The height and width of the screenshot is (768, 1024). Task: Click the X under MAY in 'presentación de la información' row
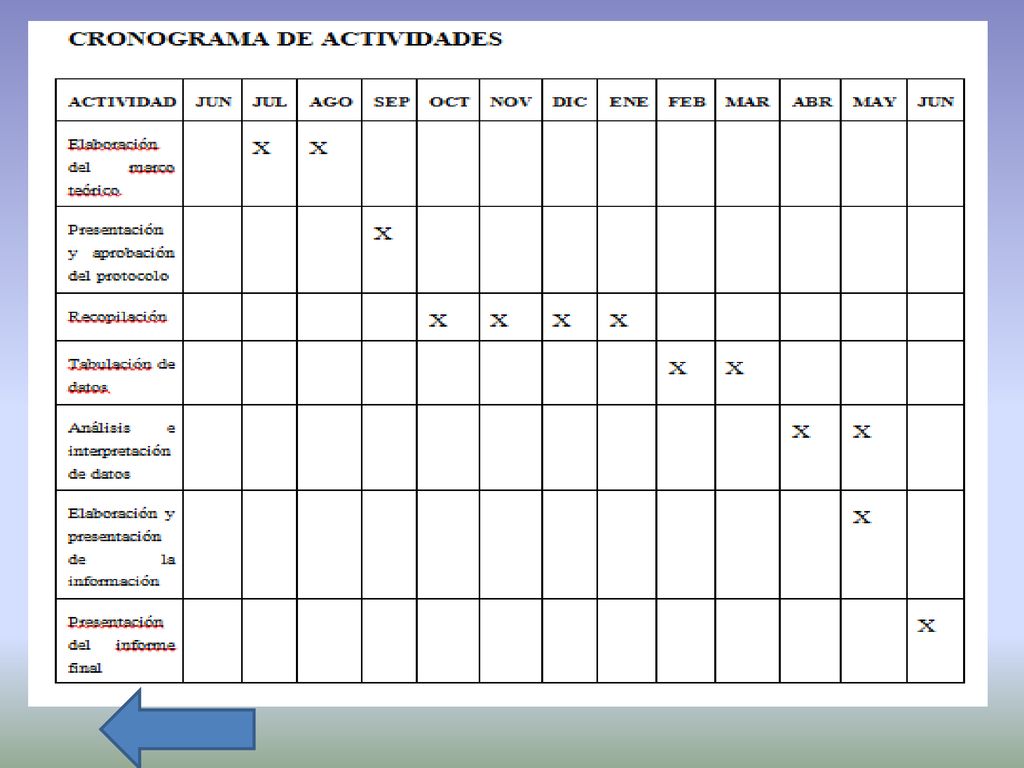point(862,518)
